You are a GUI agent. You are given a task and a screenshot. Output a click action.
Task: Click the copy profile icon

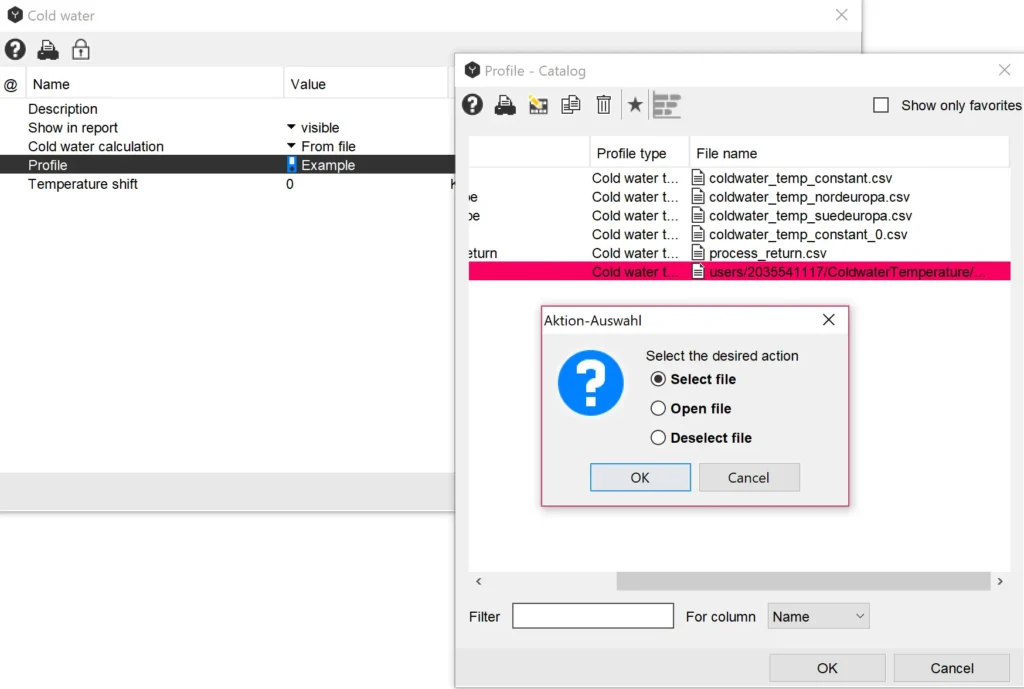click(571, 105)
